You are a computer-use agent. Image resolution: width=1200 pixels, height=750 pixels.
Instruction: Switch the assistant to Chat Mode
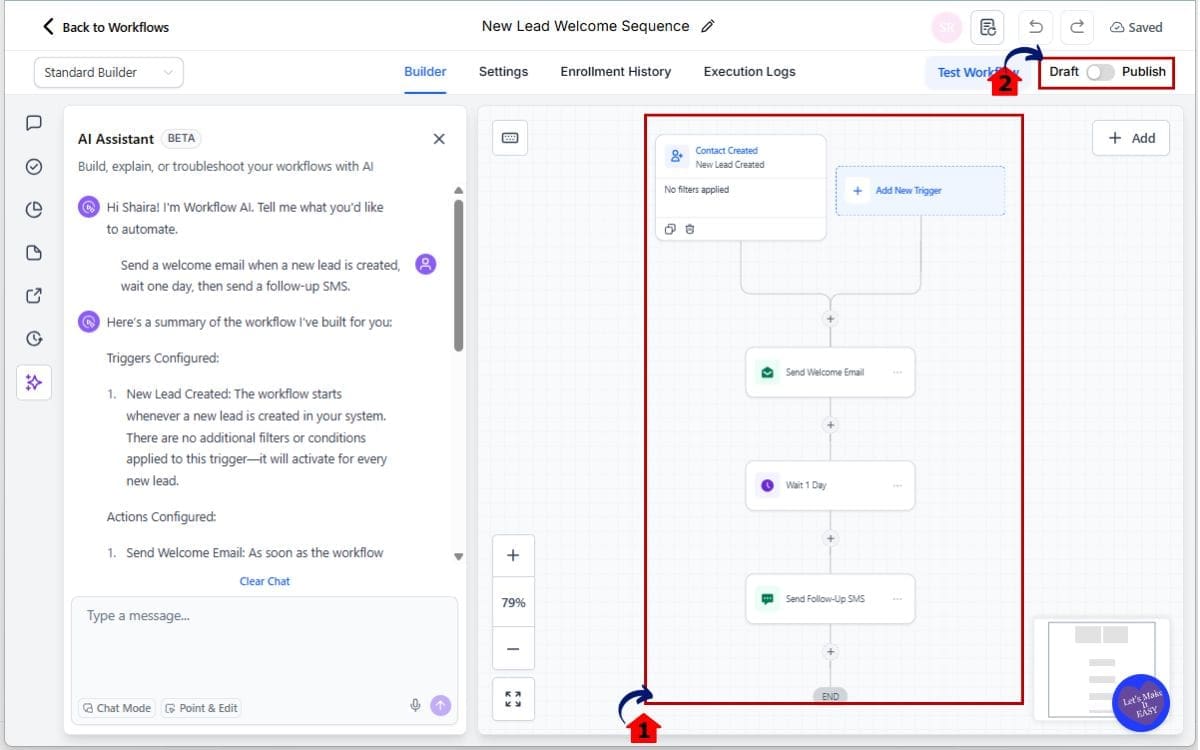click(x=116, y=708)
